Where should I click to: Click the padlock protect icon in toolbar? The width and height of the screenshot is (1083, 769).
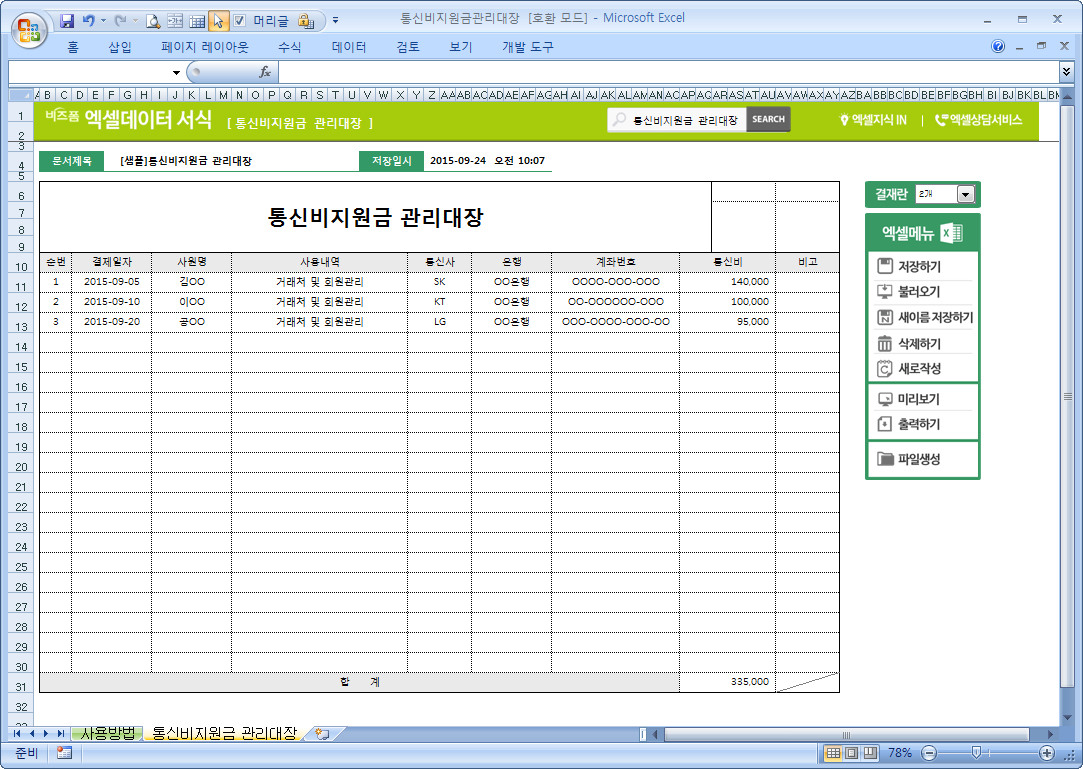point(305,20)
